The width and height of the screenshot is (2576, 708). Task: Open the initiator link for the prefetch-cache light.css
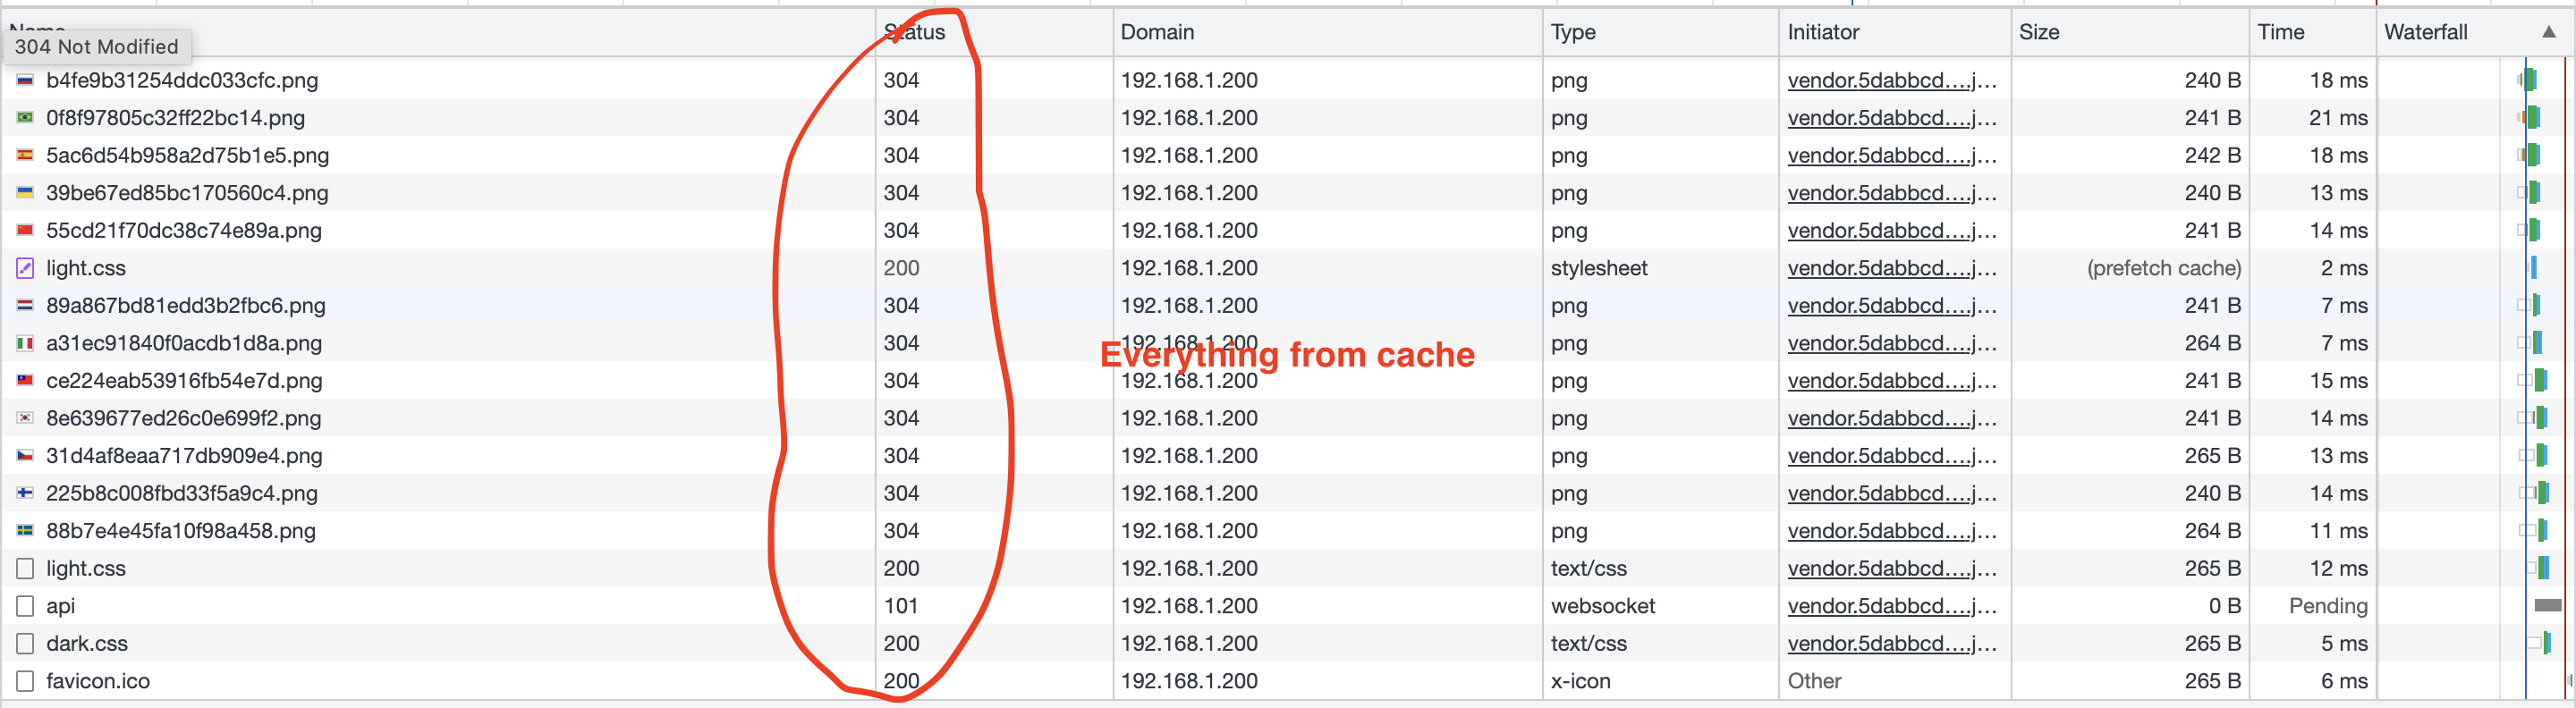point(1892,268)
